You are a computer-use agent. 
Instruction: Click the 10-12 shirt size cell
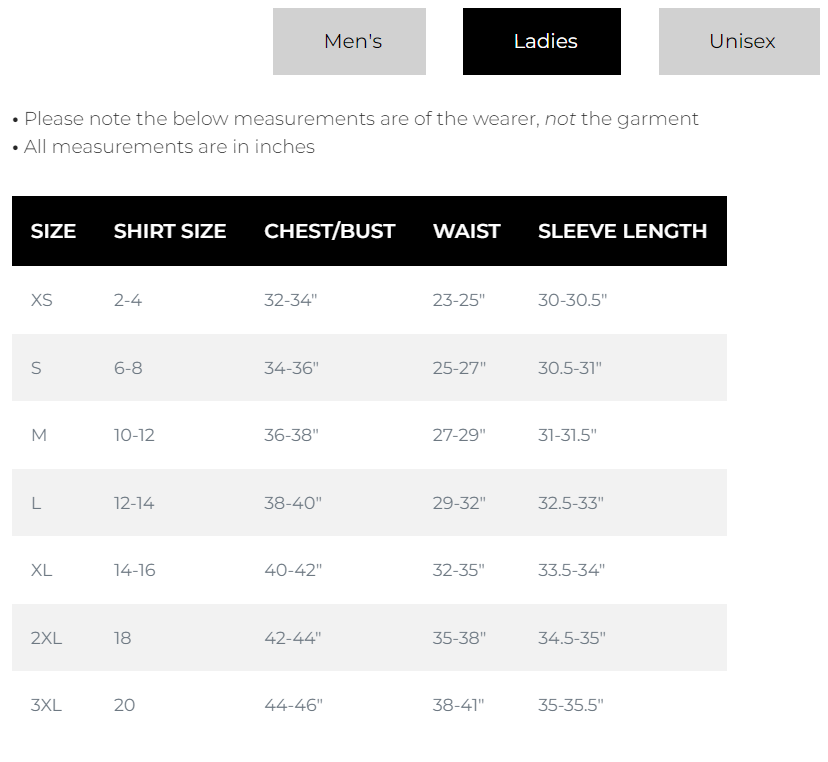[134, 435]
